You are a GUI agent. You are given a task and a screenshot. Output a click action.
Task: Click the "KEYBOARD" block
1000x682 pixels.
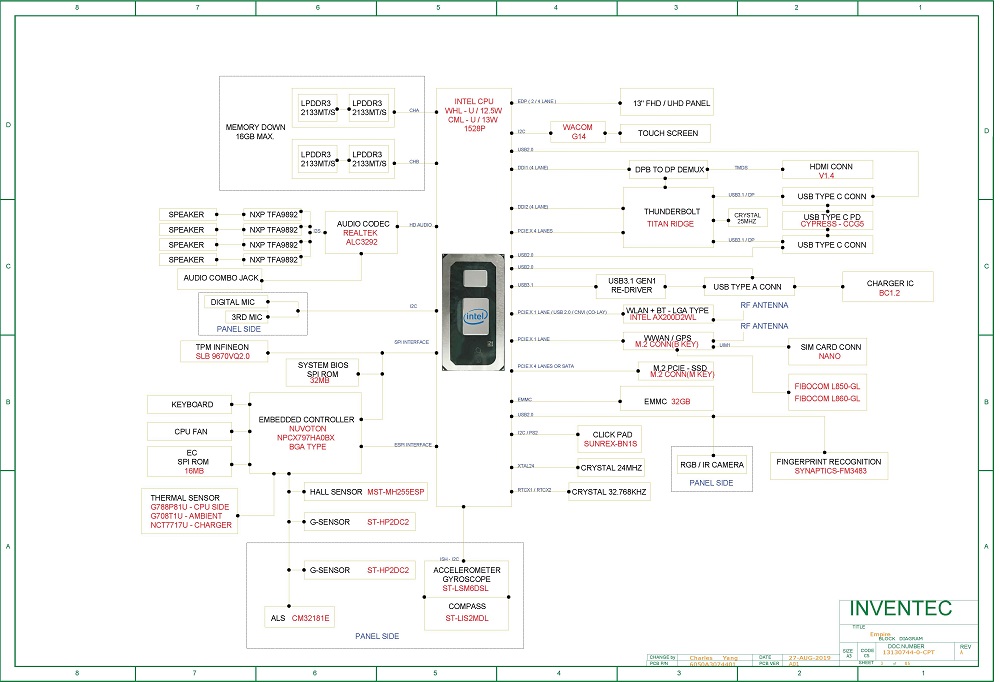click(x=189, y=404)
